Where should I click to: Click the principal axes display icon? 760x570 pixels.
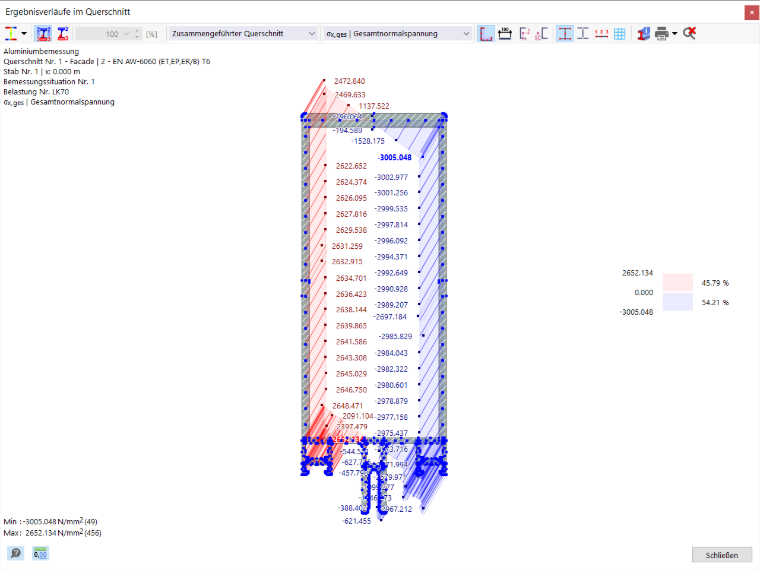[524, 33]
